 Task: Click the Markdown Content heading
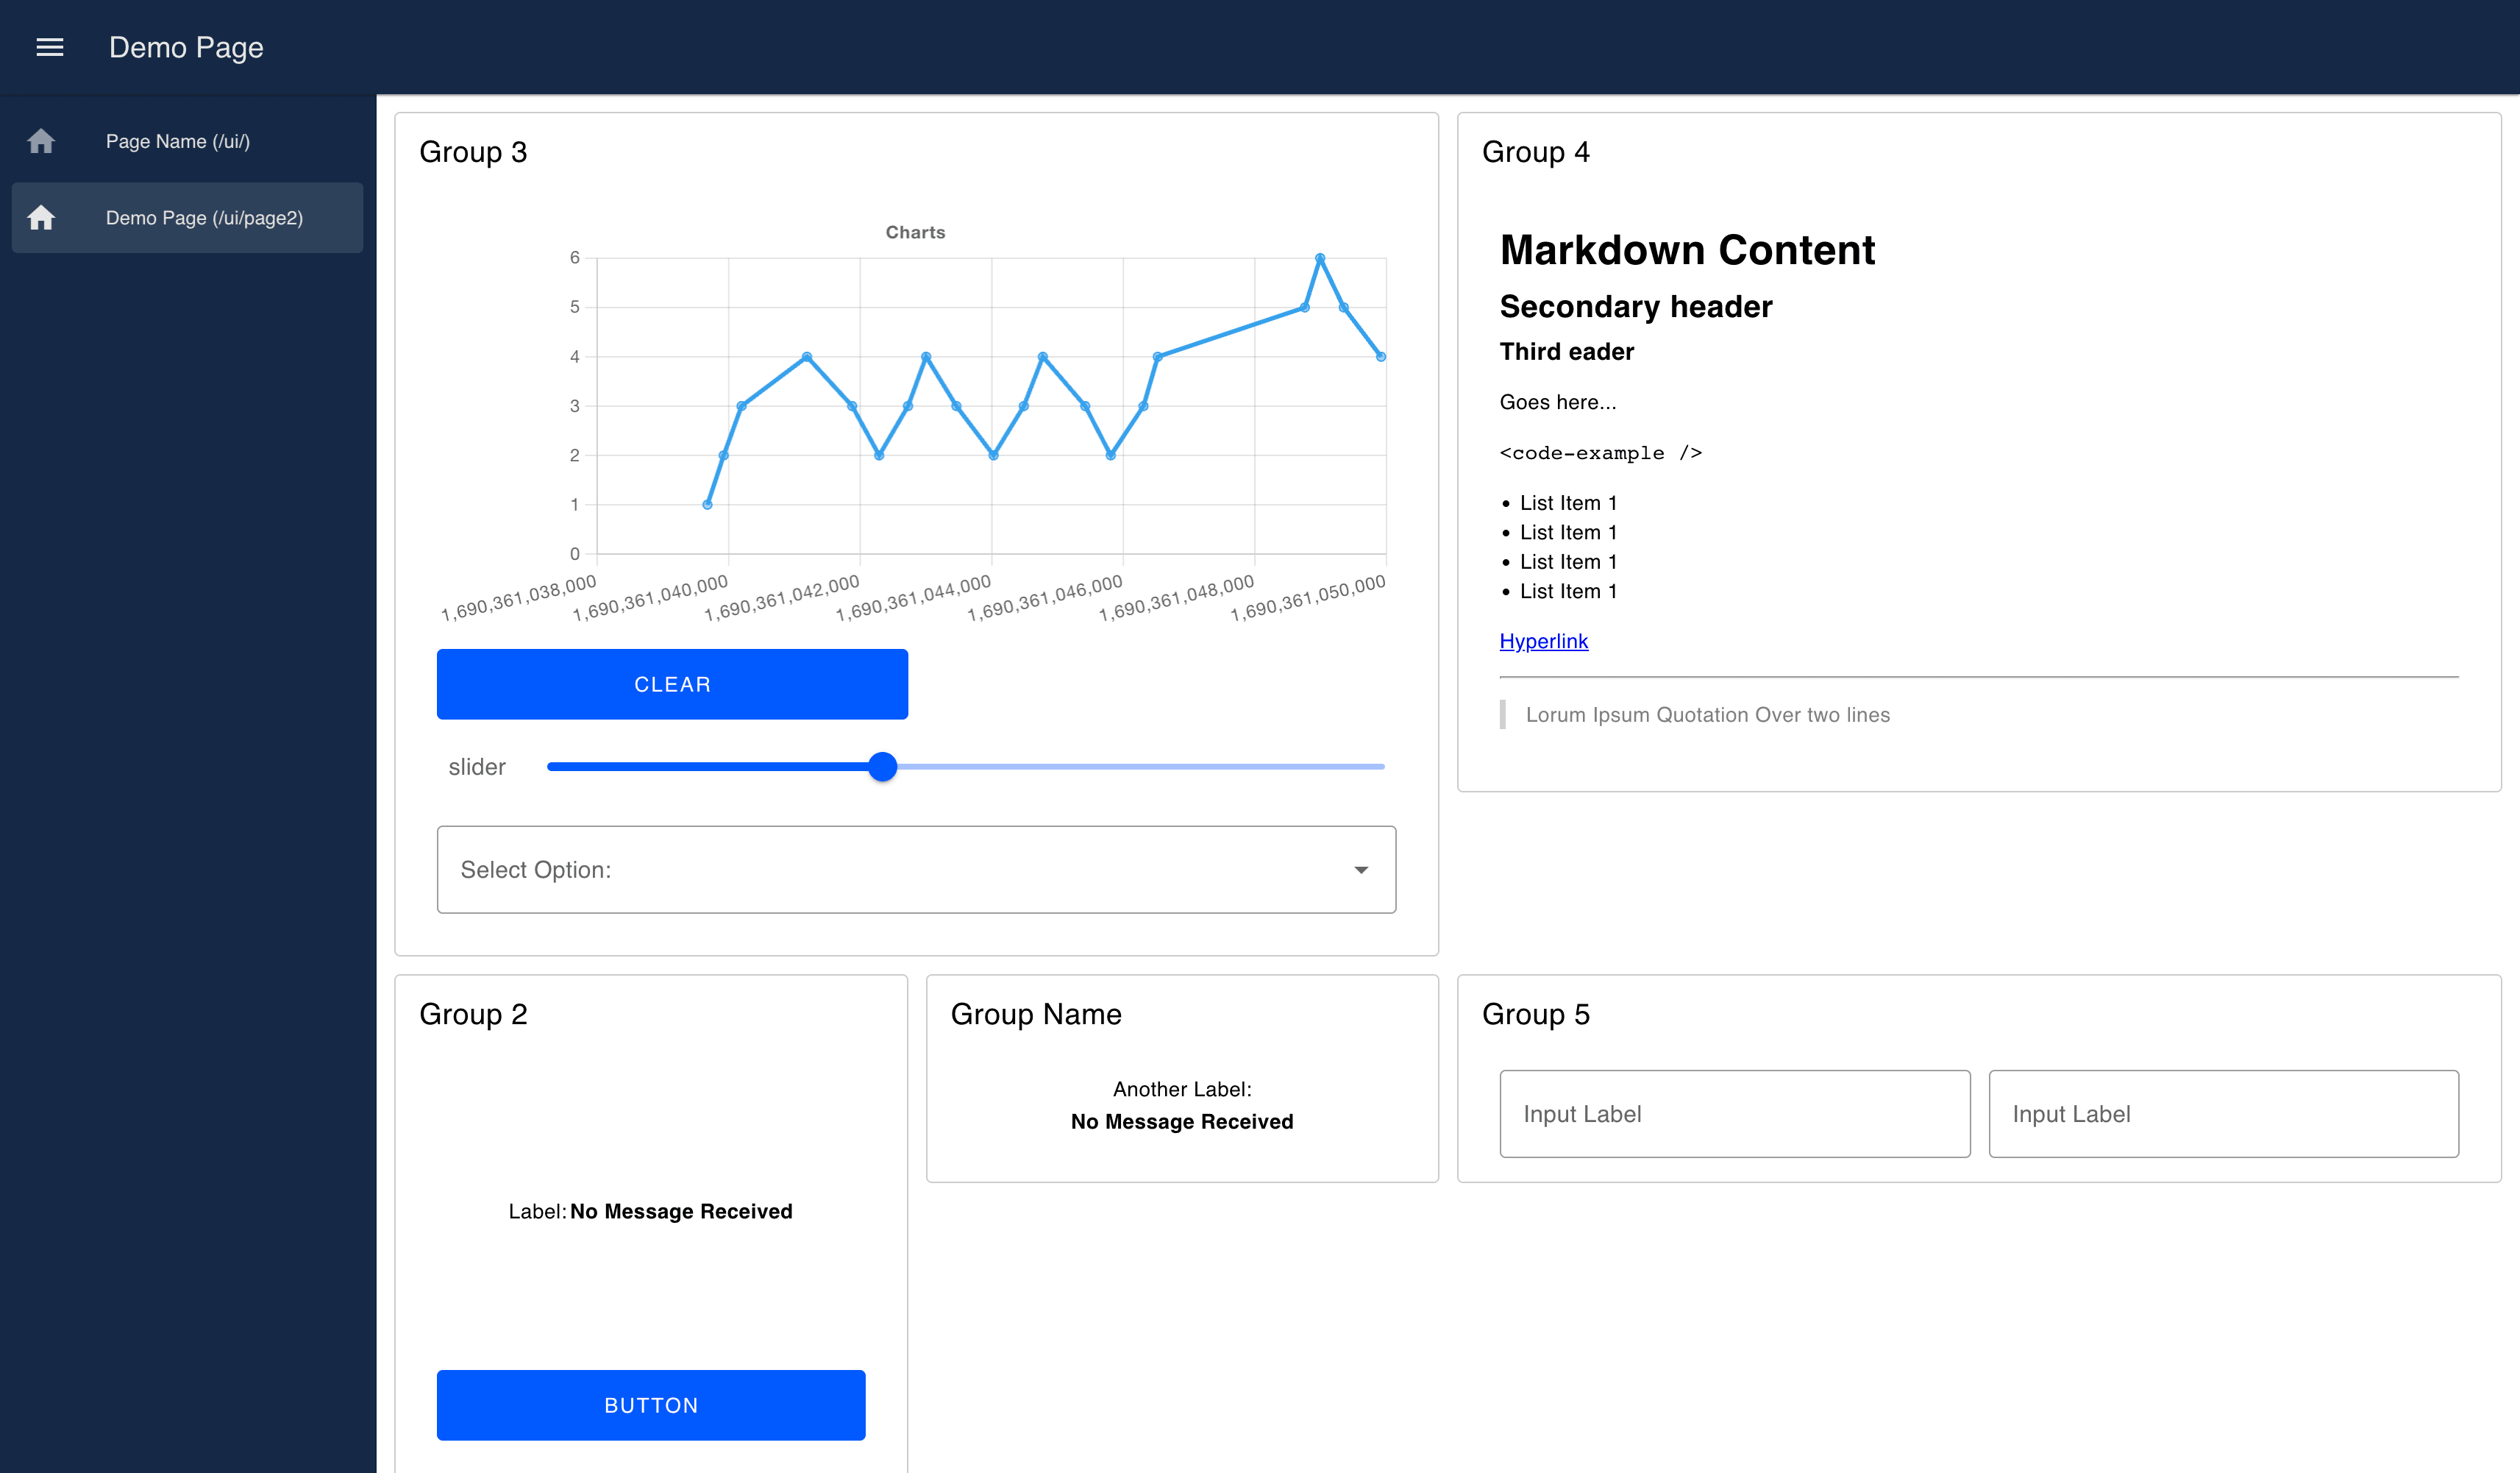click(x=1687, y=250)
